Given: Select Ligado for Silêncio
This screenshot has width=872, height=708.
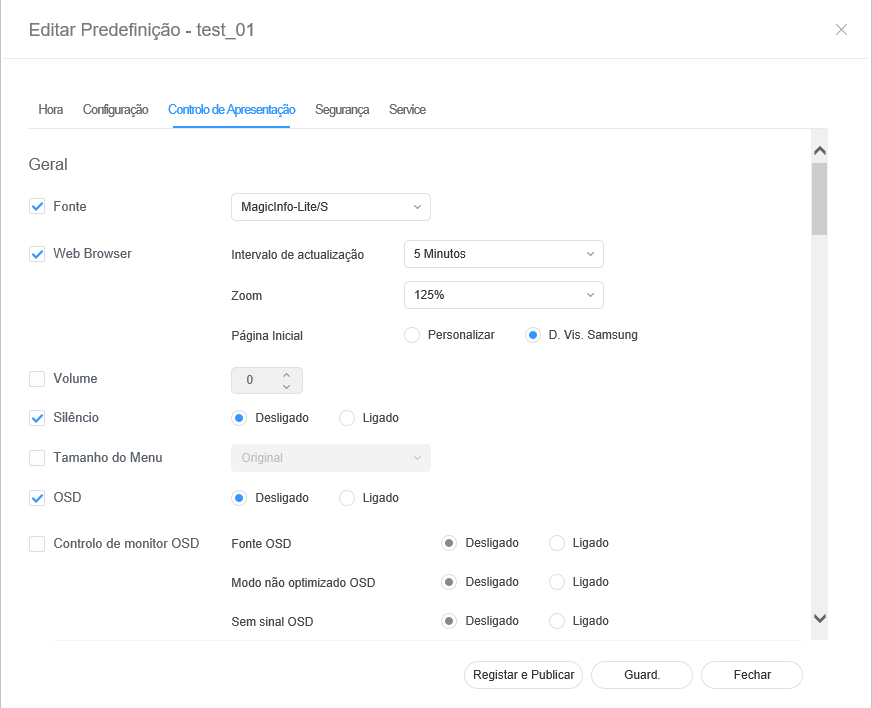Looking at the screenshot, I should pos(347,418).
